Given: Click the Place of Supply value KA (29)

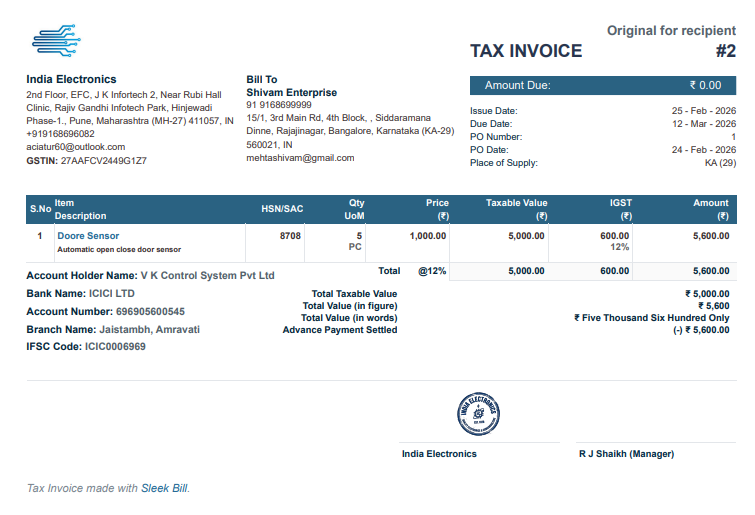Looking at the screenshot, I should point(720,163).
